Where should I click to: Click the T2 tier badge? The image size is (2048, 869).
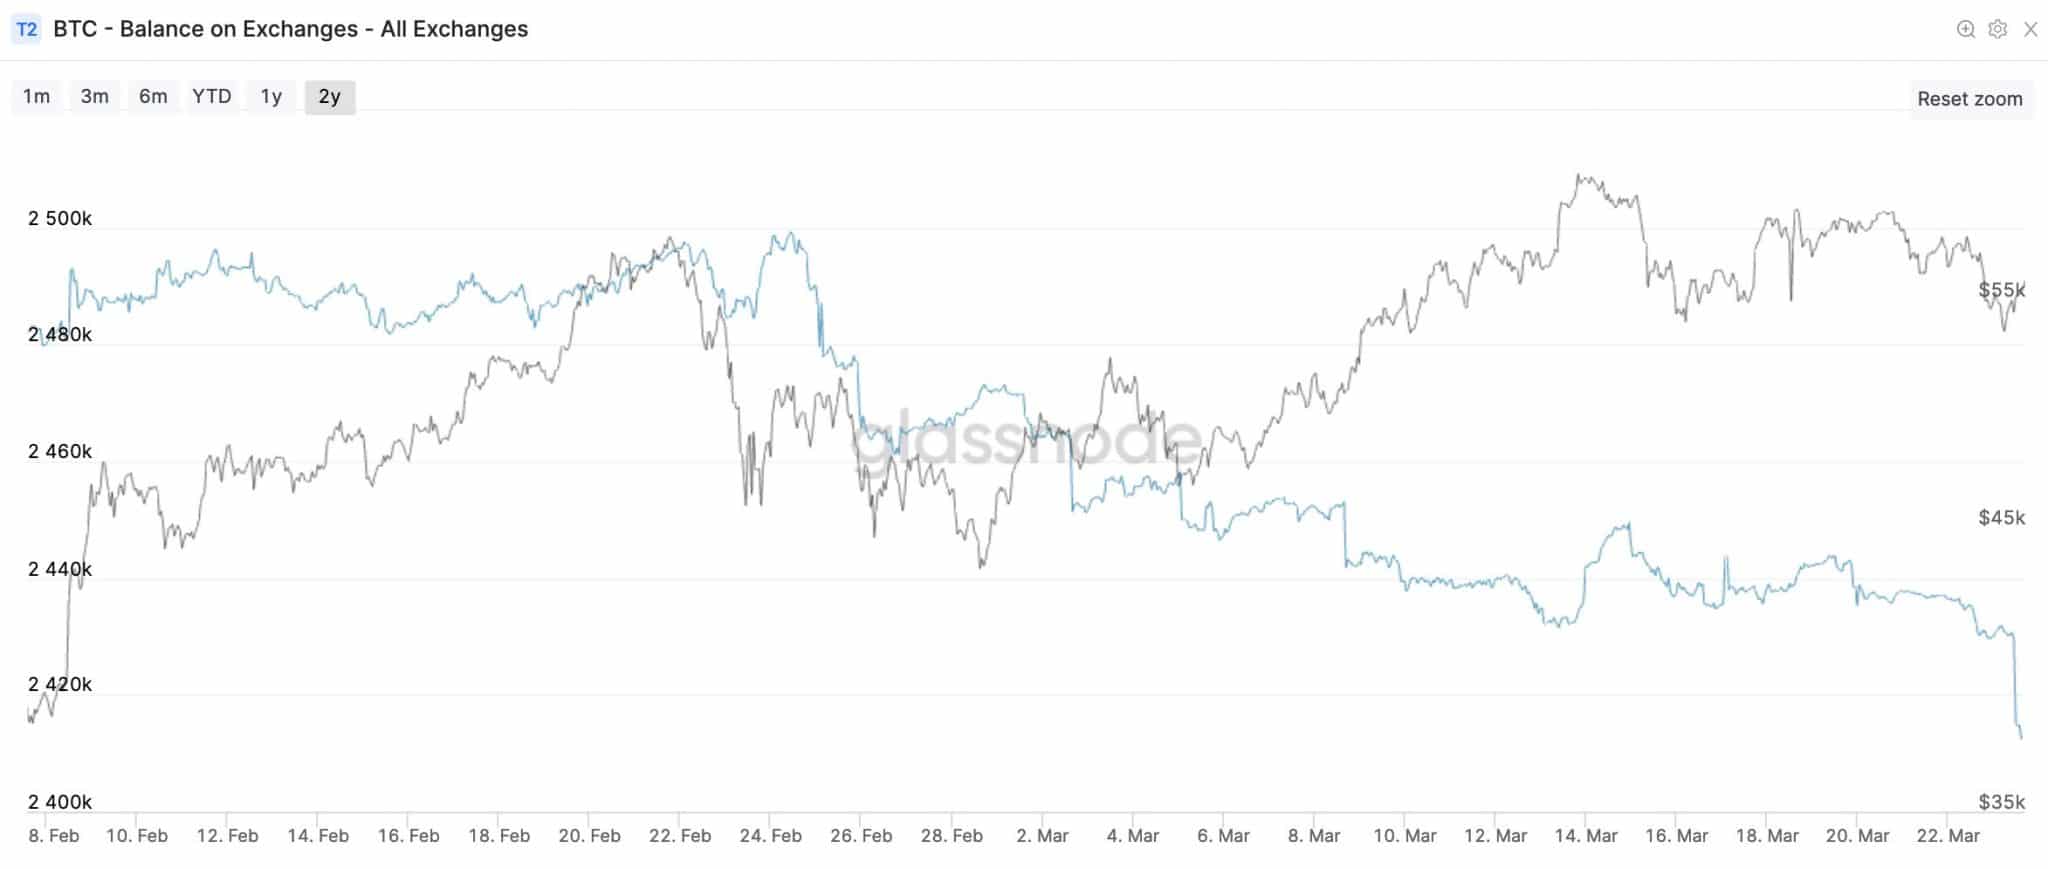[x=27, y=29]
